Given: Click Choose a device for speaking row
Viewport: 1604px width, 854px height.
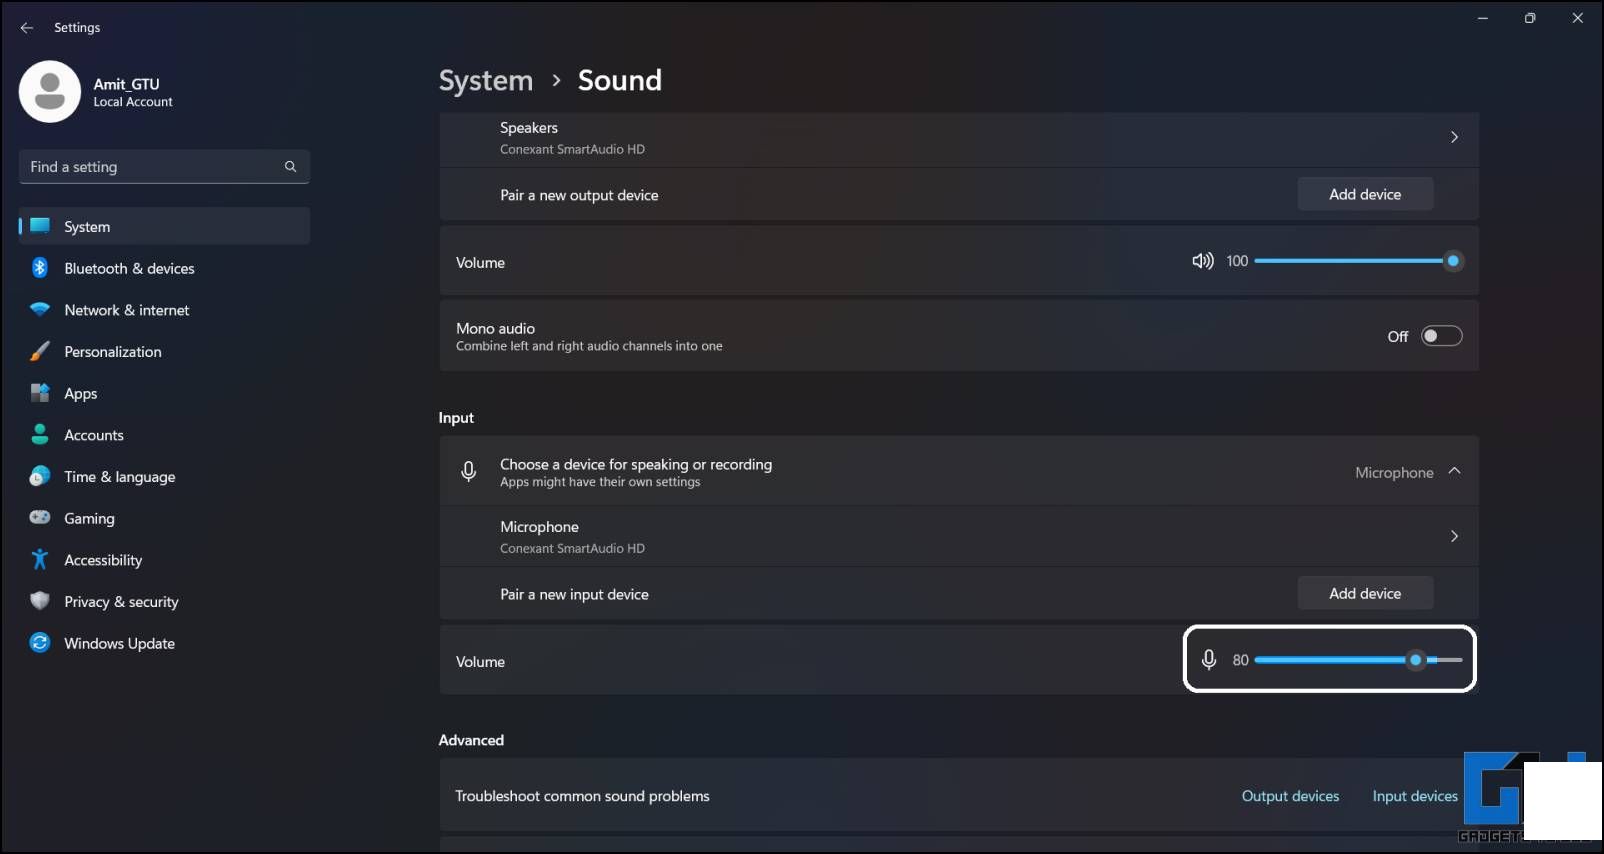Looking at the screenshot, I should [x=959, y=471].
